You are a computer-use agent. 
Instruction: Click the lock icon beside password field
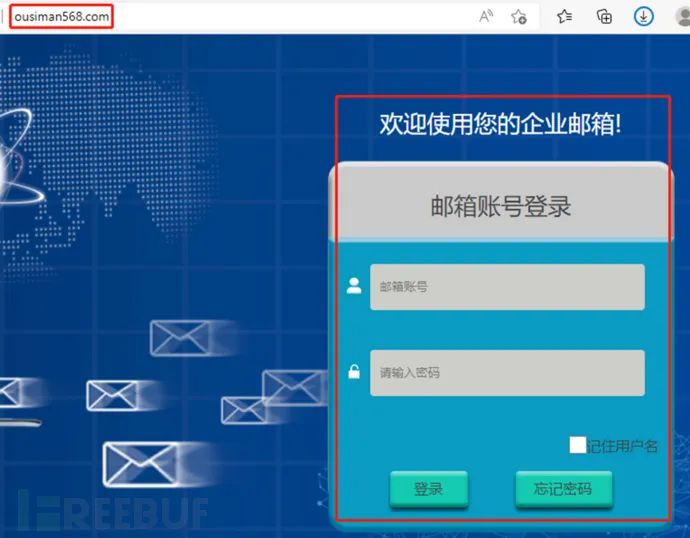click(x=354, y=371)
